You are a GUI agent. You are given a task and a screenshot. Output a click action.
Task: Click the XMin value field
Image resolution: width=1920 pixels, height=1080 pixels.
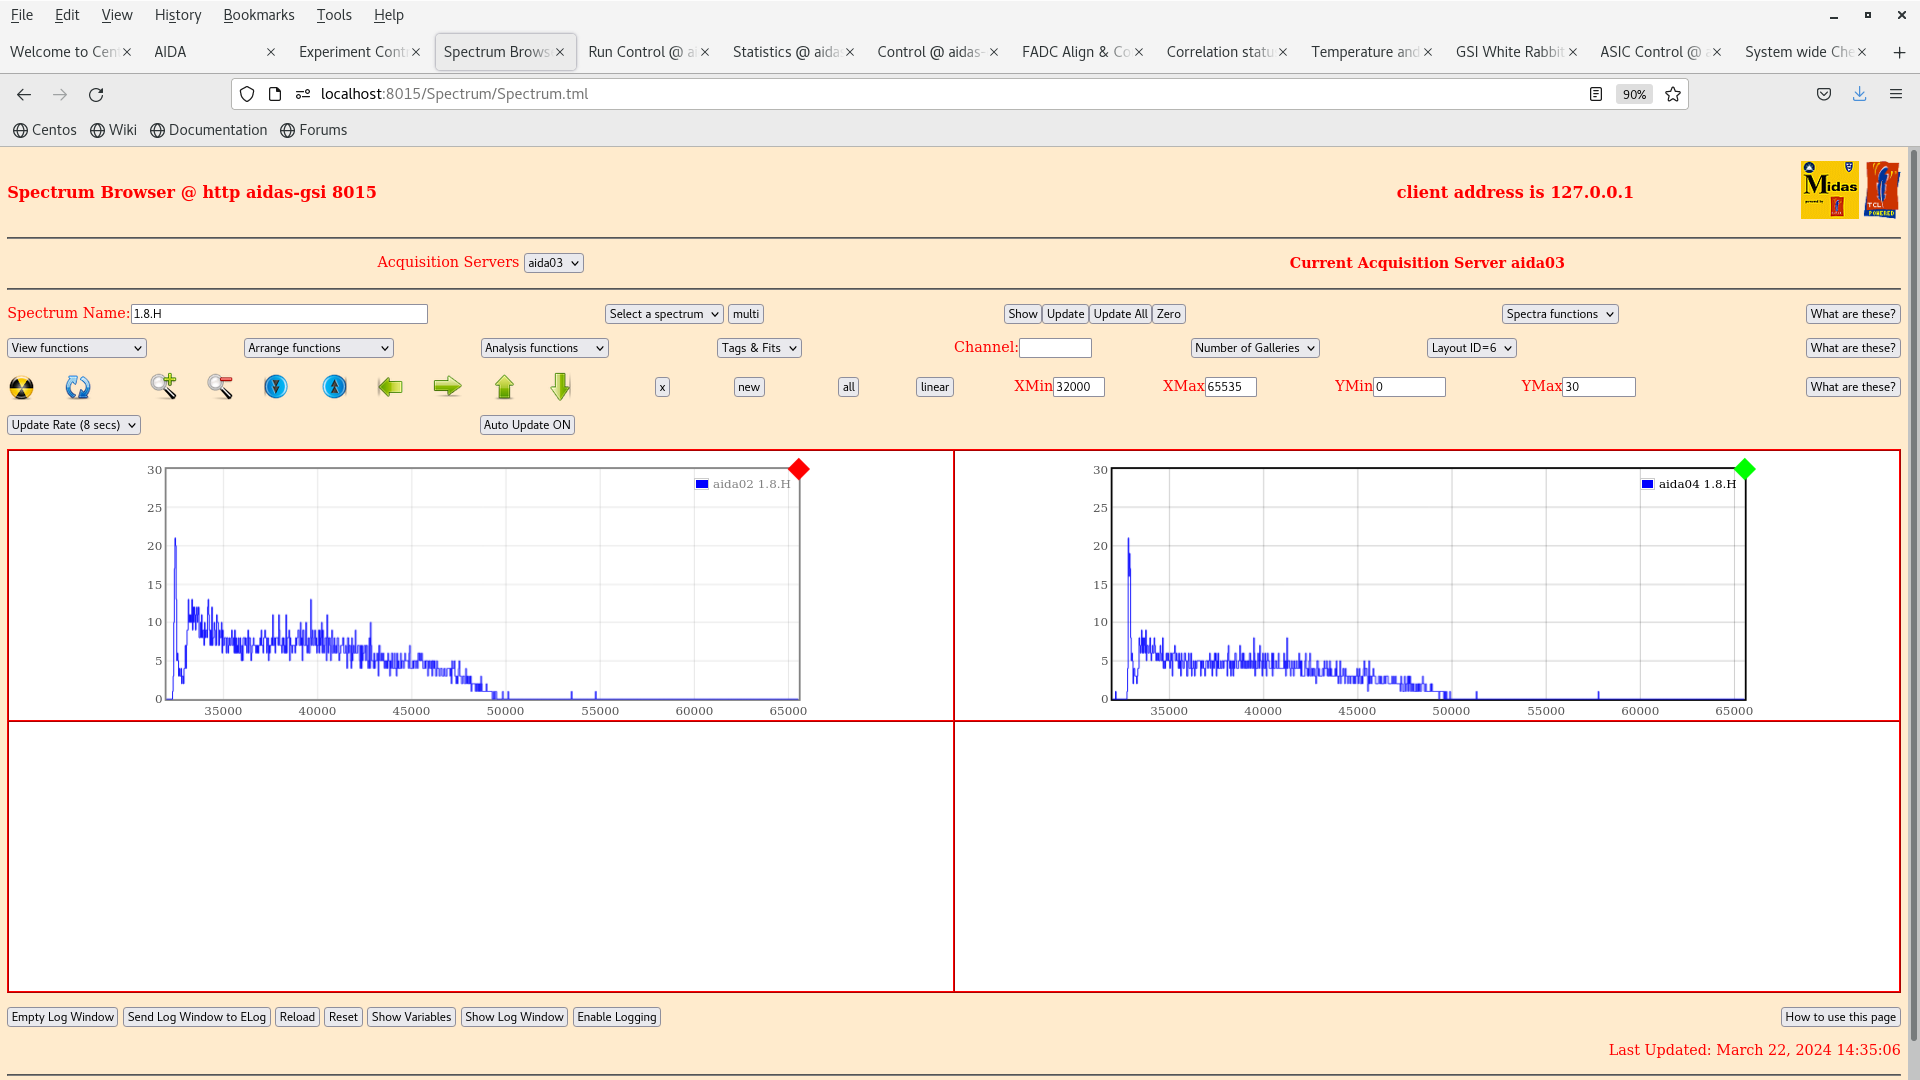tap(1078, 387)
